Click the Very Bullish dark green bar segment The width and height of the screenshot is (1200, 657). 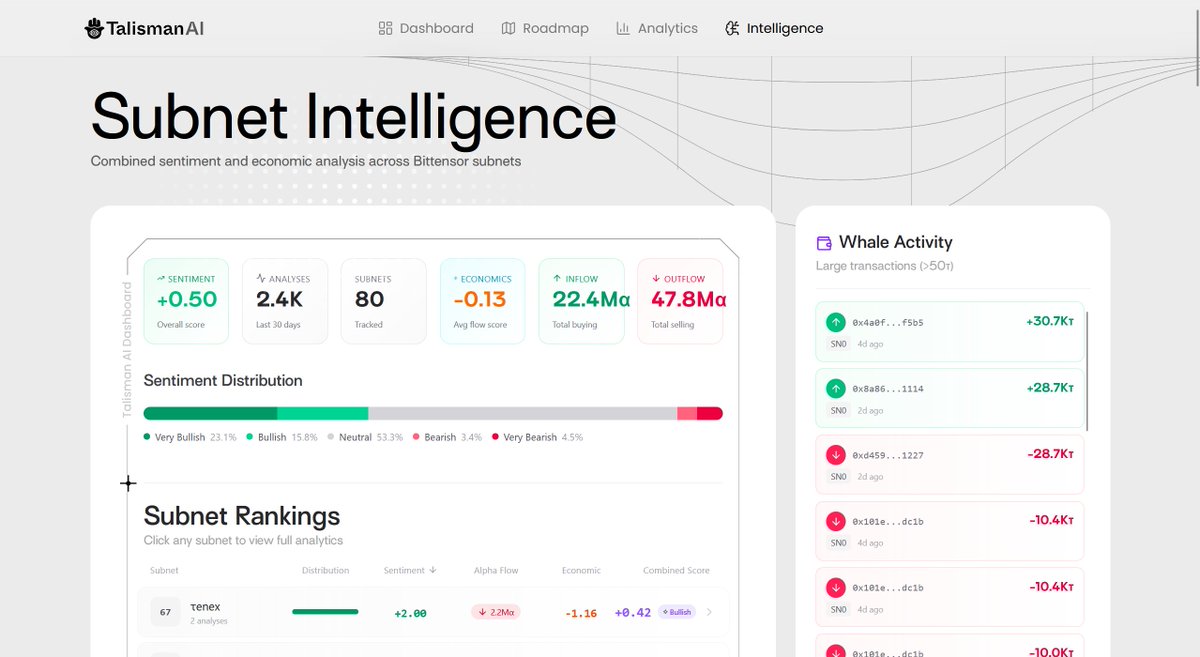click(x=210, y=413)
